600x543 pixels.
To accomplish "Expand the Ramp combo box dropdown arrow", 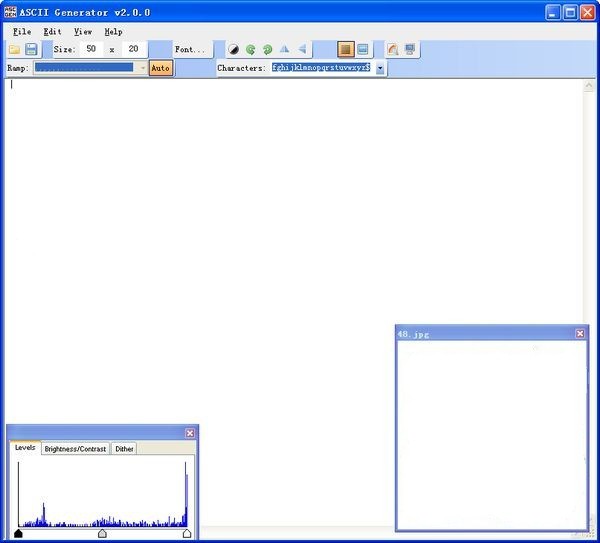I will click(142, 68).
